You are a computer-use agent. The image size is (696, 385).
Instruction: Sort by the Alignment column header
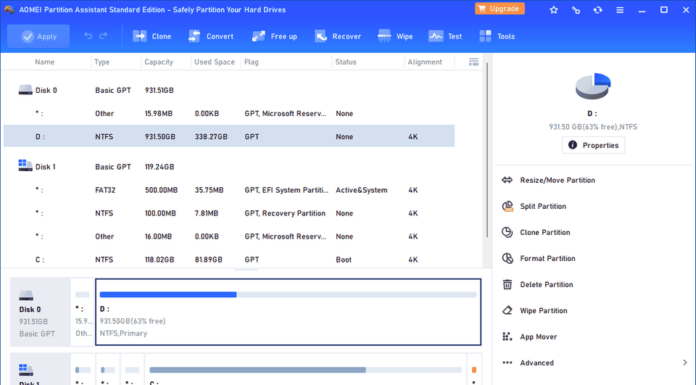coord(425,62)
